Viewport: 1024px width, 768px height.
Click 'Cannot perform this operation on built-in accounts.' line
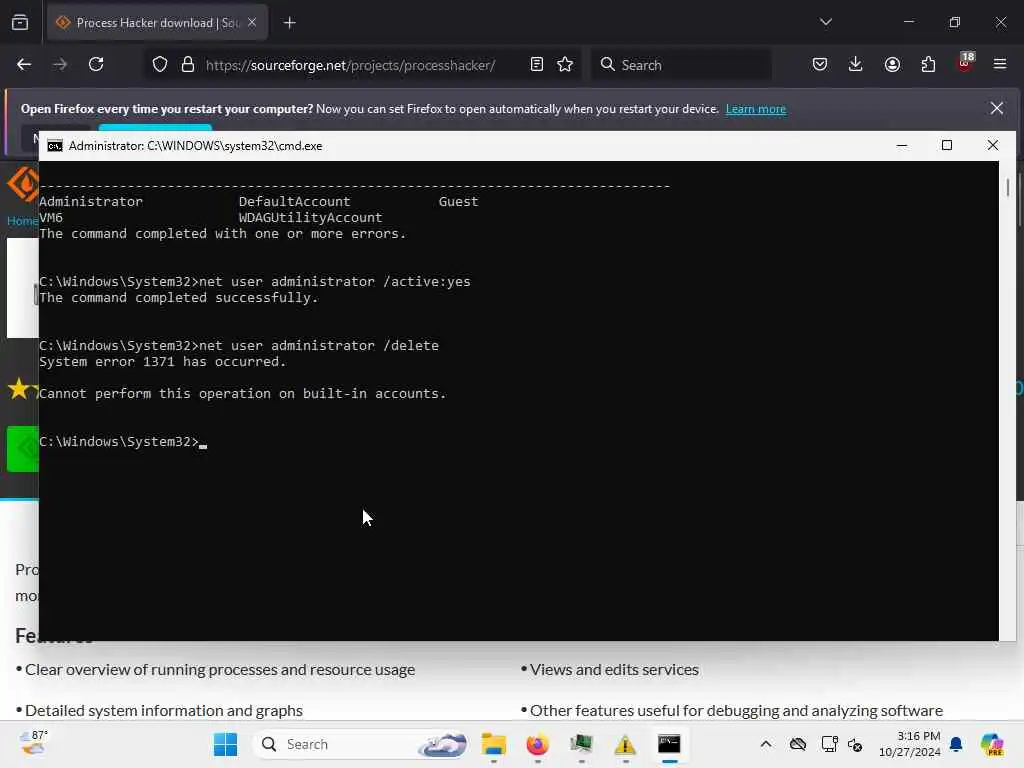[x=242, y=394]
